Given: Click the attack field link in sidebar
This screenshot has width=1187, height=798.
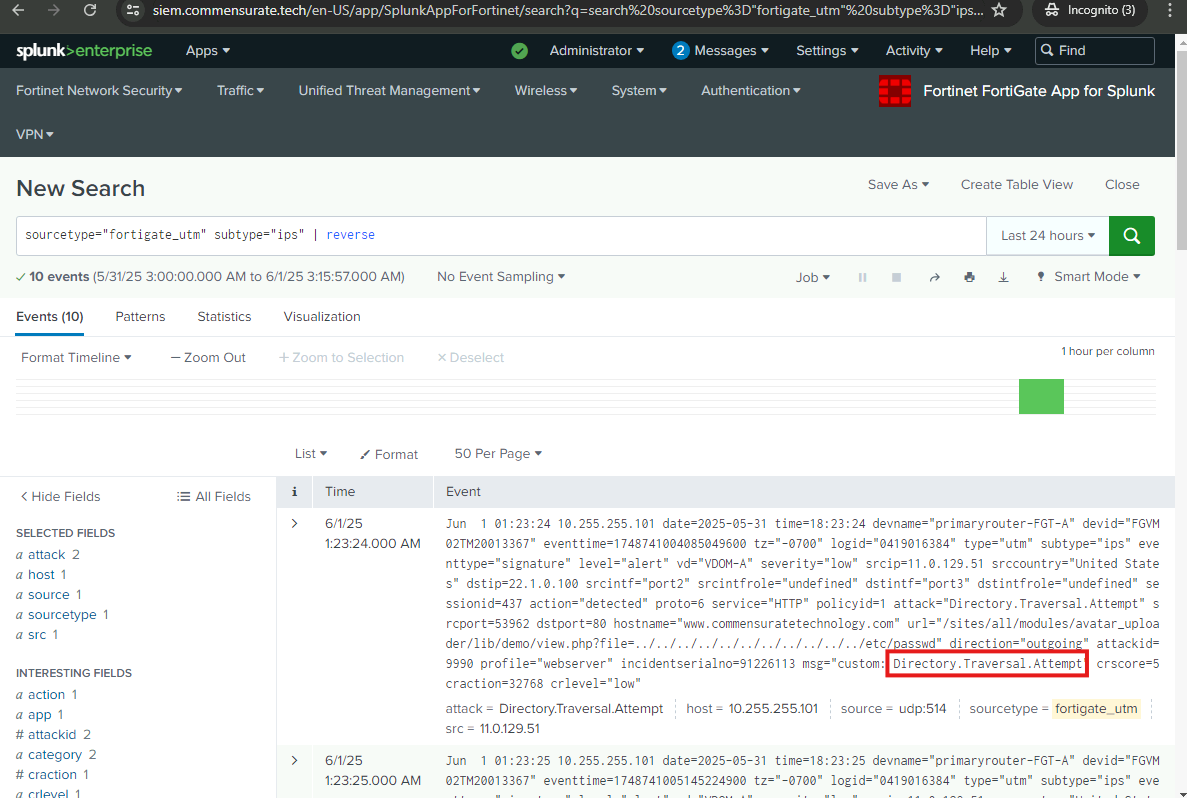Looking at the screenshot, I should [x=47, y=555].
